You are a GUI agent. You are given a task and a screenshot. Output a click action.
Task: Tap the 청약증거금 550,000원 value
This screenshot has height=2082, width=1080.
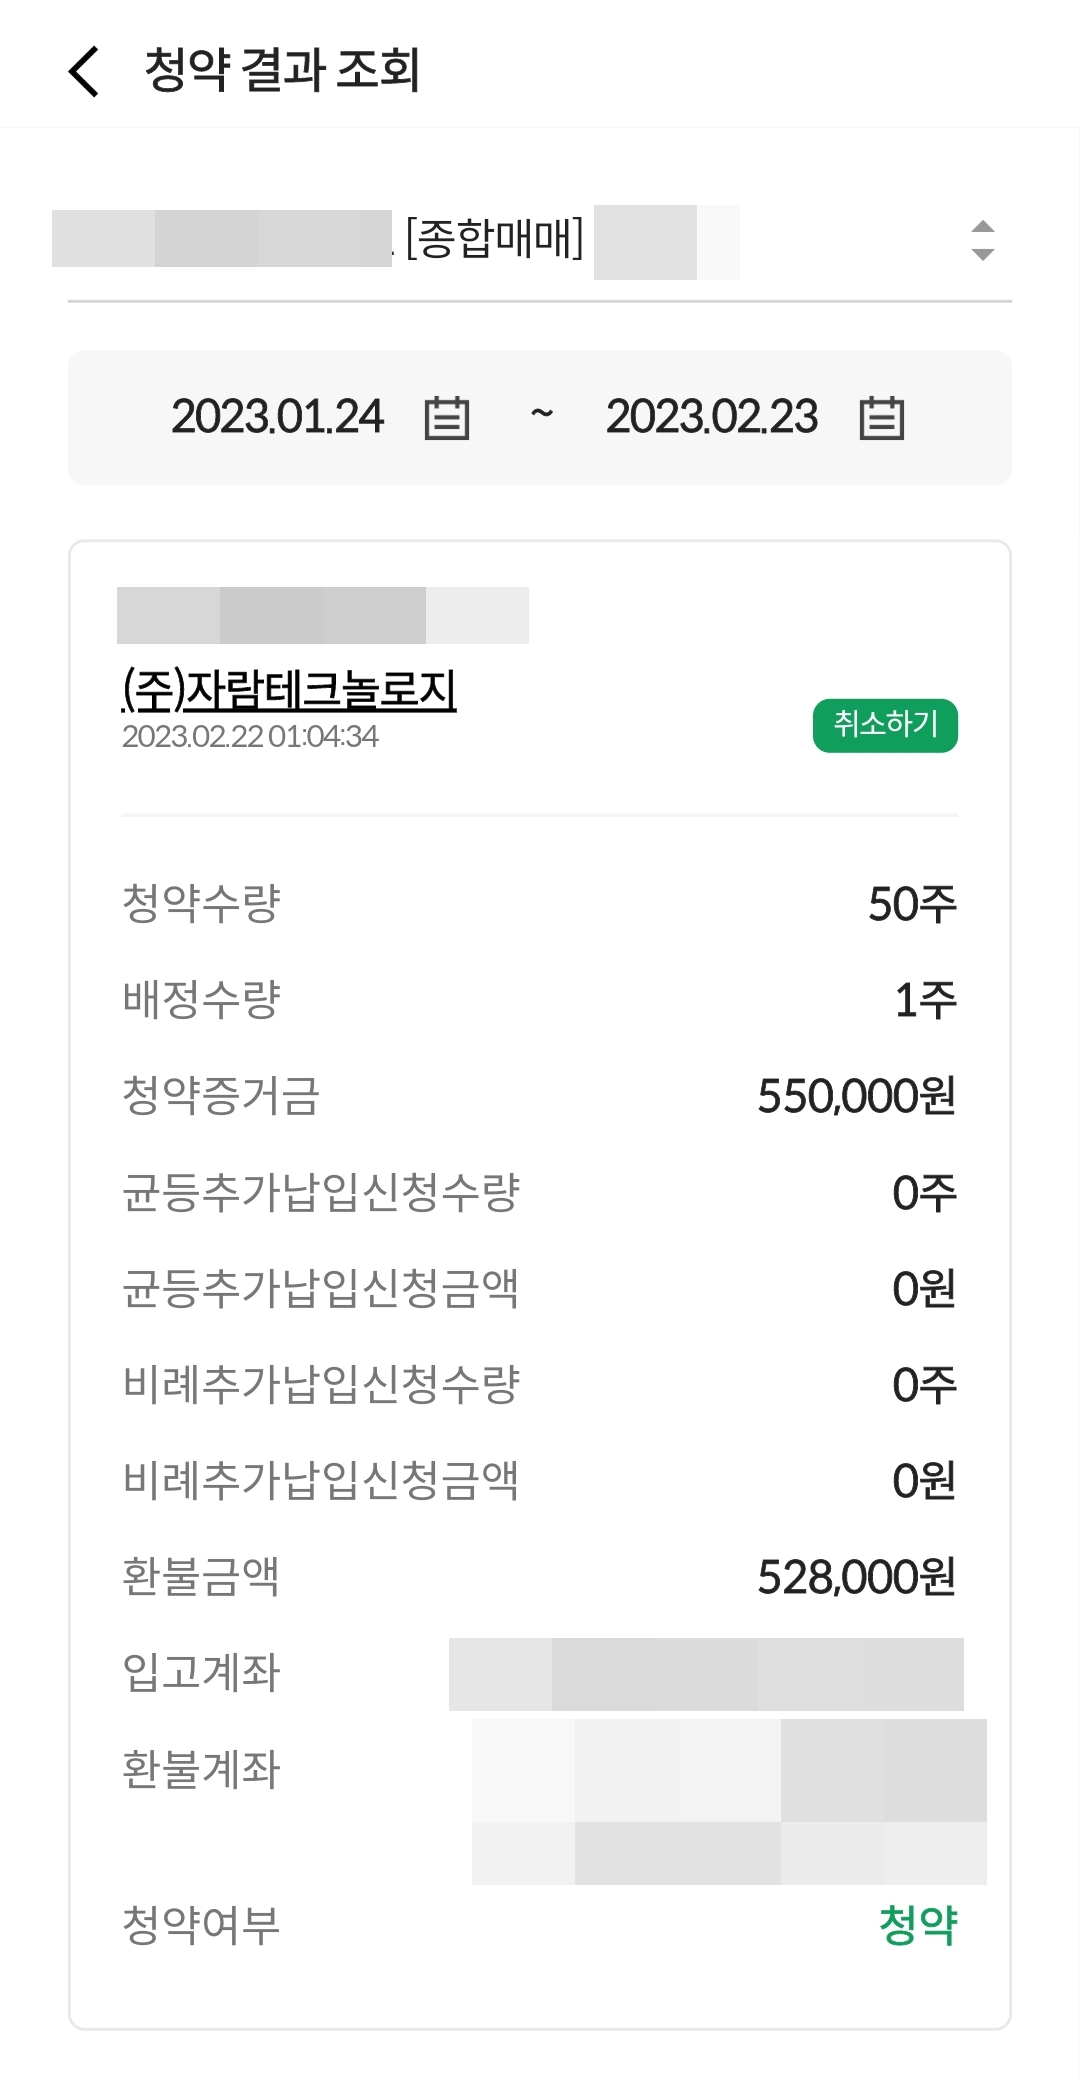coord(857,1096)
